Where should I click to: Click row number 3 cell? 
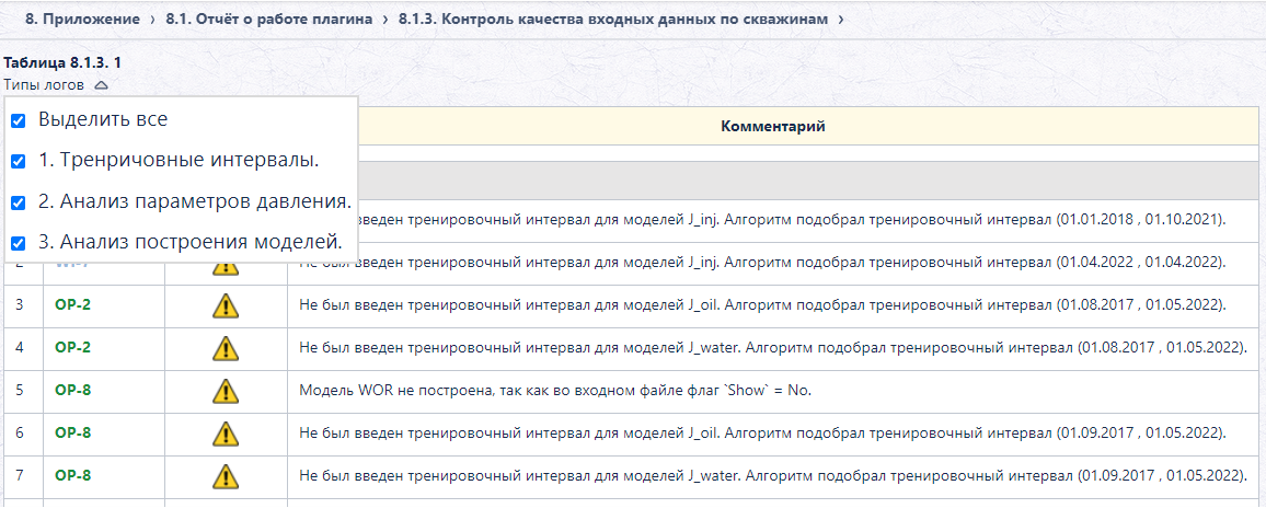(22, 305)
